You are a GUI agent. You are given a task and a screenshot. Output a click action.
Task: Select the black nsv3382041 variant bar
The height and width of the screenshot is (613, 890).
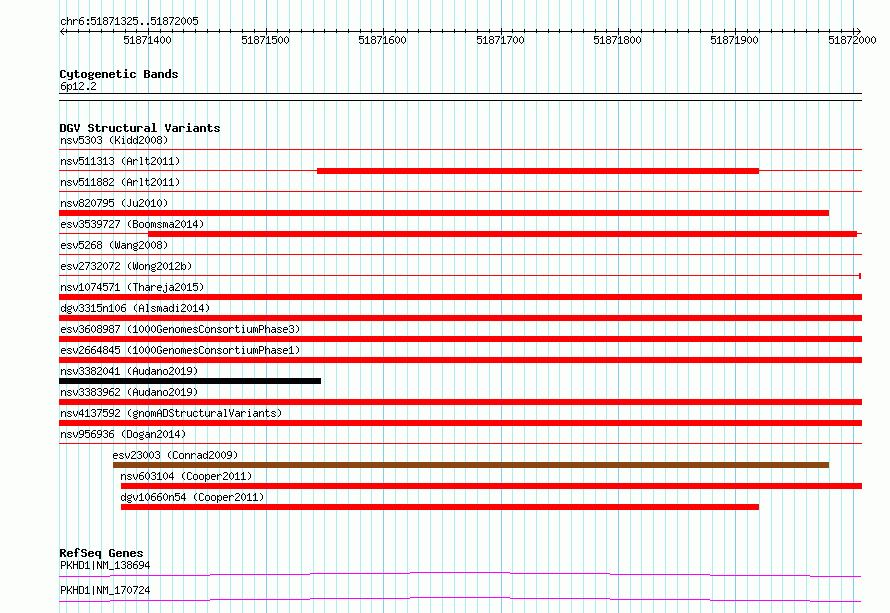pyautogui.click(x=190, y=381)
